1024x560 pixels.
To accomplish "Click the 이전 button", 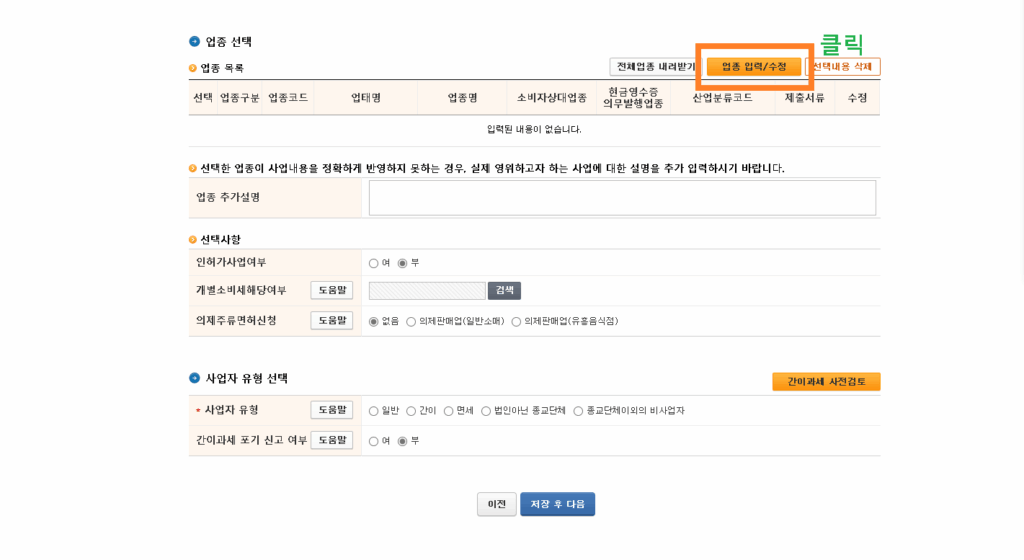I will [496, 505].
